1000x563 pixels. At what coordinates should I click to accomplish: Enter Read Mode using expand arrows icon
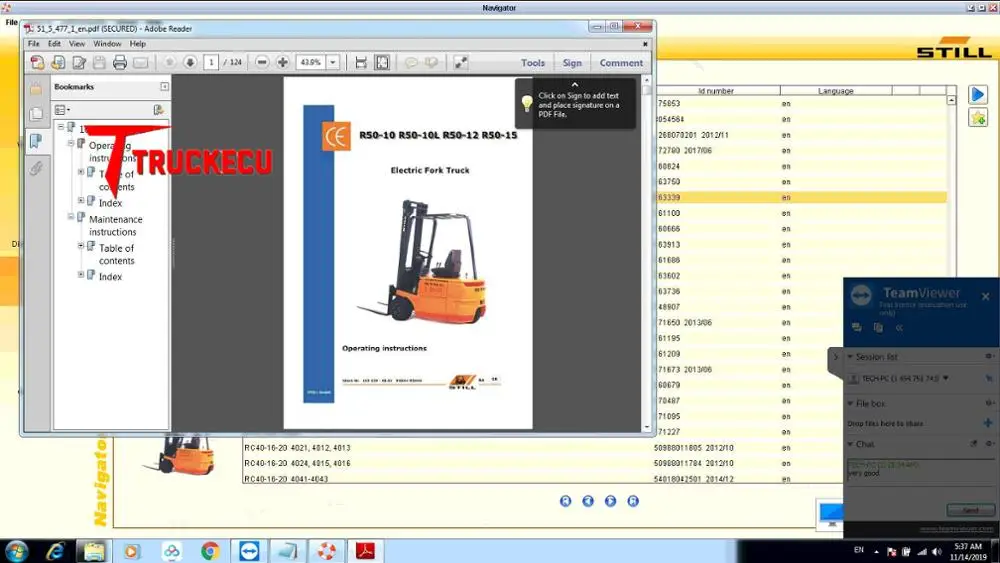tap(461, 62)
